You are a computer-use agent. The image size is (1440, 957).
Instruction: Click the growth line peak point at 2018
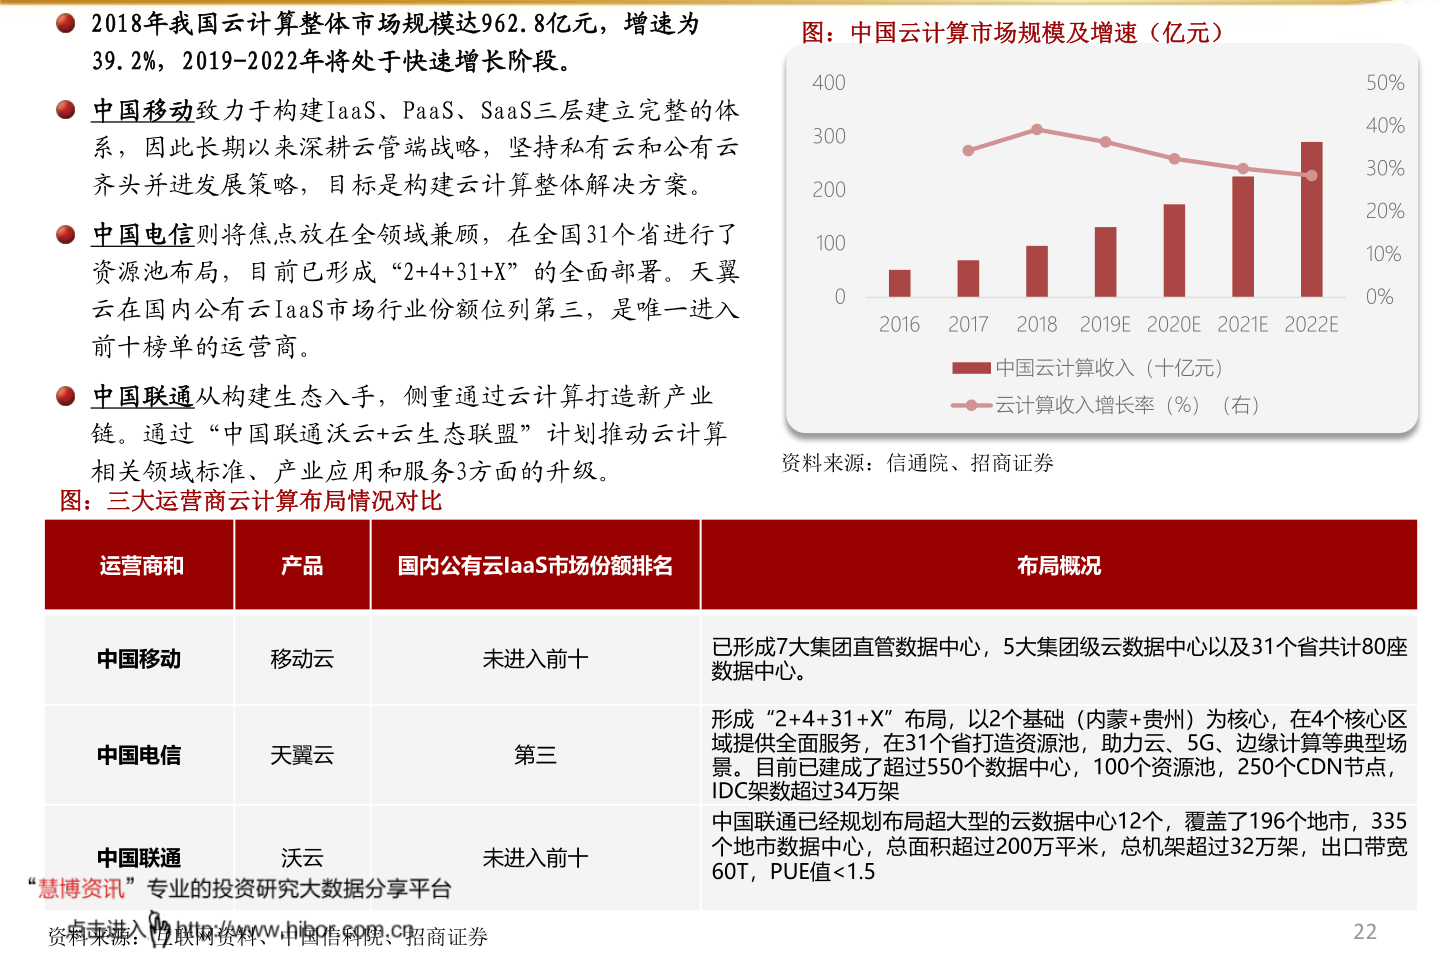1037,130
